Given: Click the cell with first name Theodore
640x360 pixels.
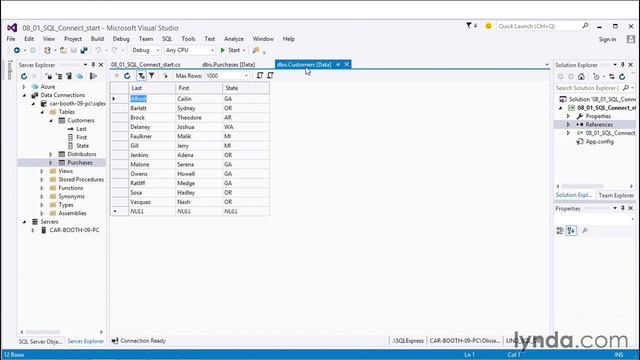Looking at the screenshot, I should pos(199,118).
